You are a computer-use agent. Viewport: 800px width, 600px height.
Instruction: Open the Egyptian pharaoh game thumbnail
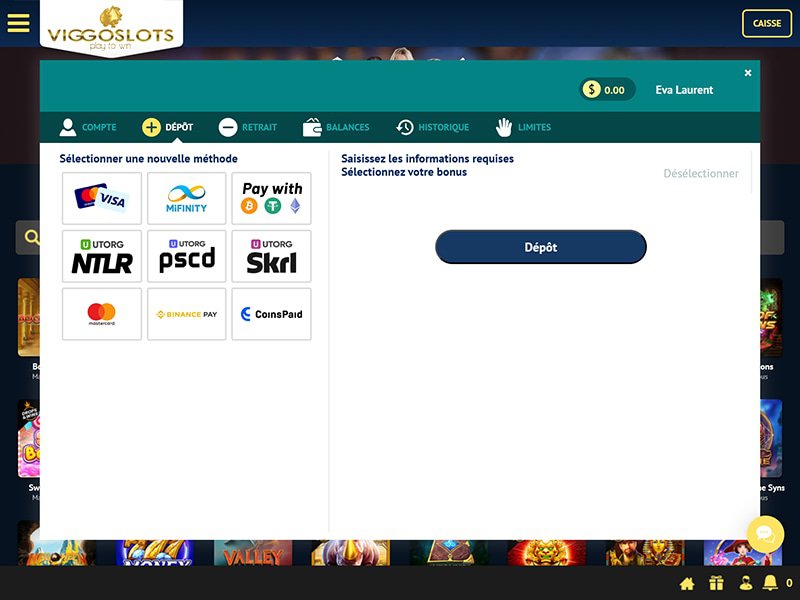point(645,553)
